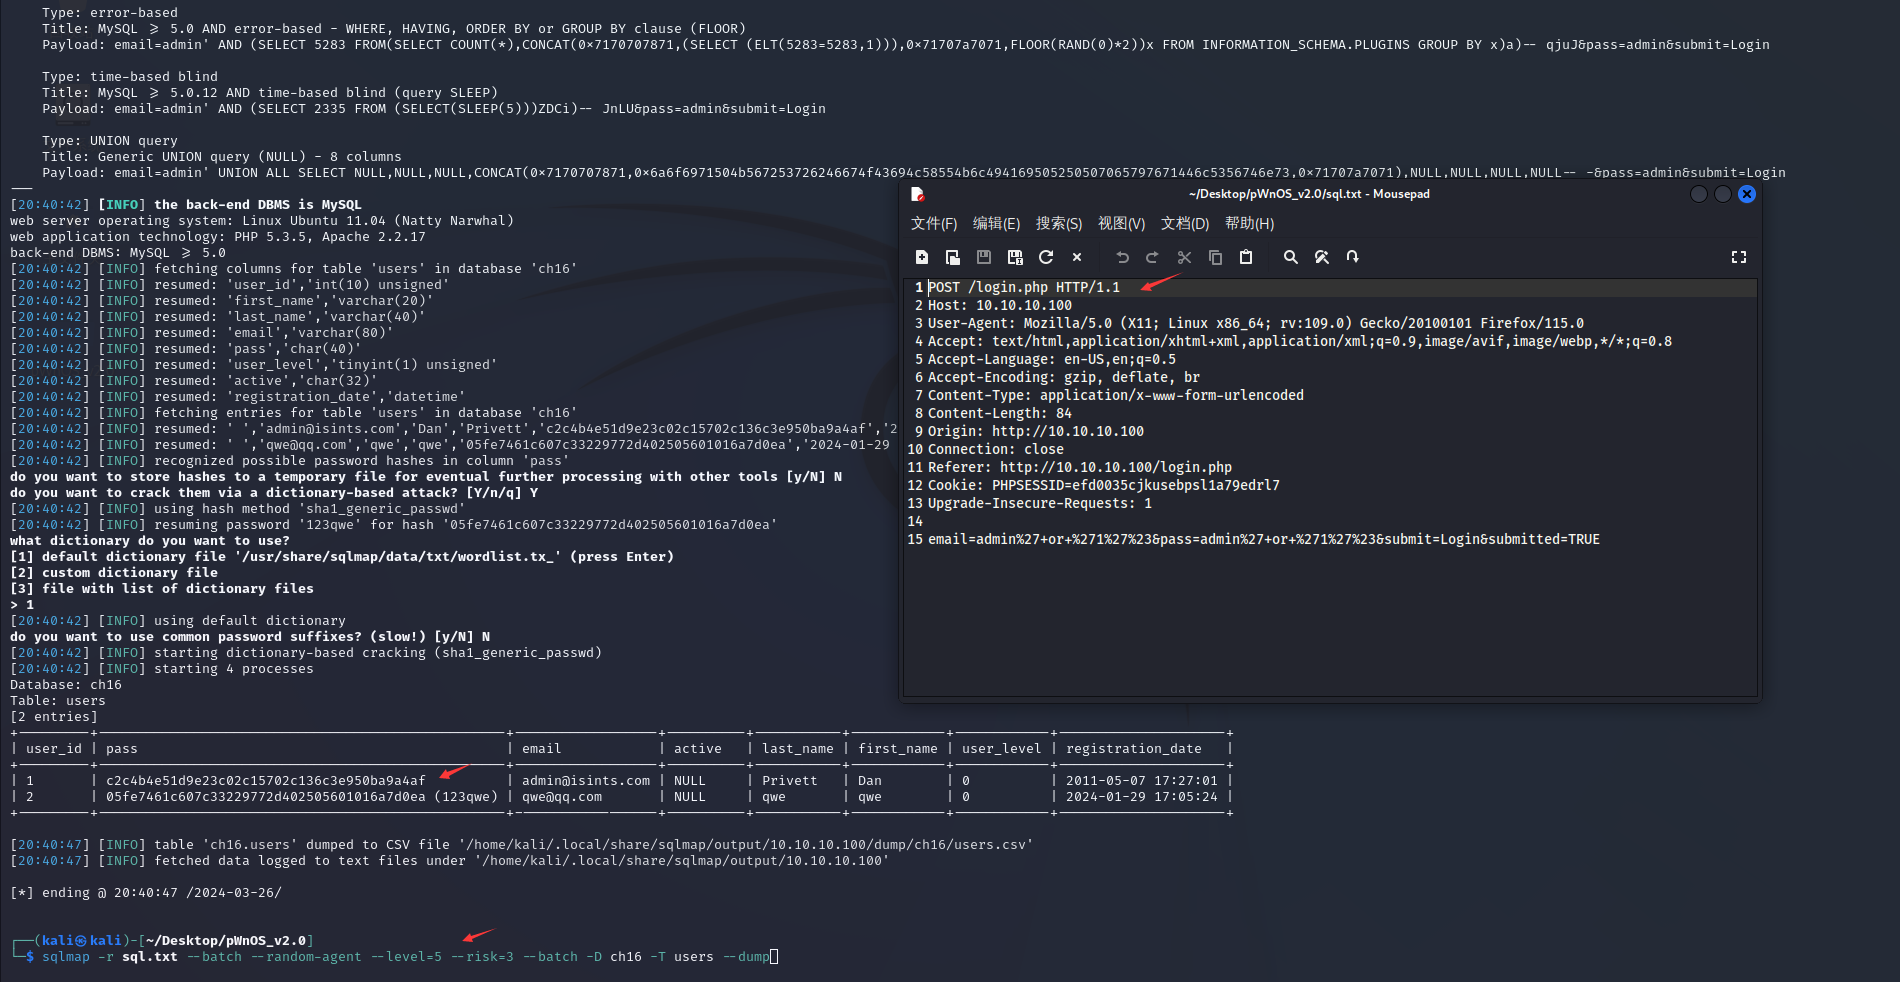Click the email=admin POST body line

(x=1264, y=539)
